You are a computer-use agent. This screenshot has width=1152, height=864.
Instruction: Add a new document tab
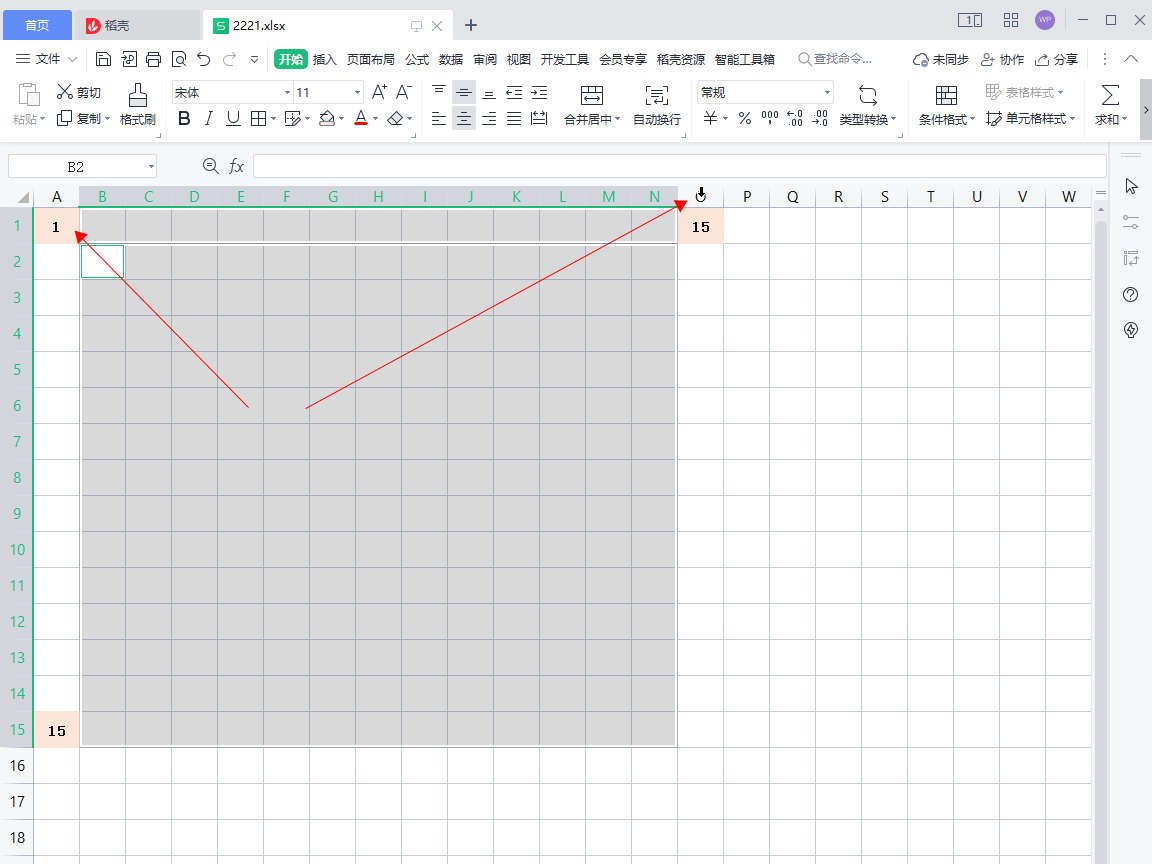(471, 26)
